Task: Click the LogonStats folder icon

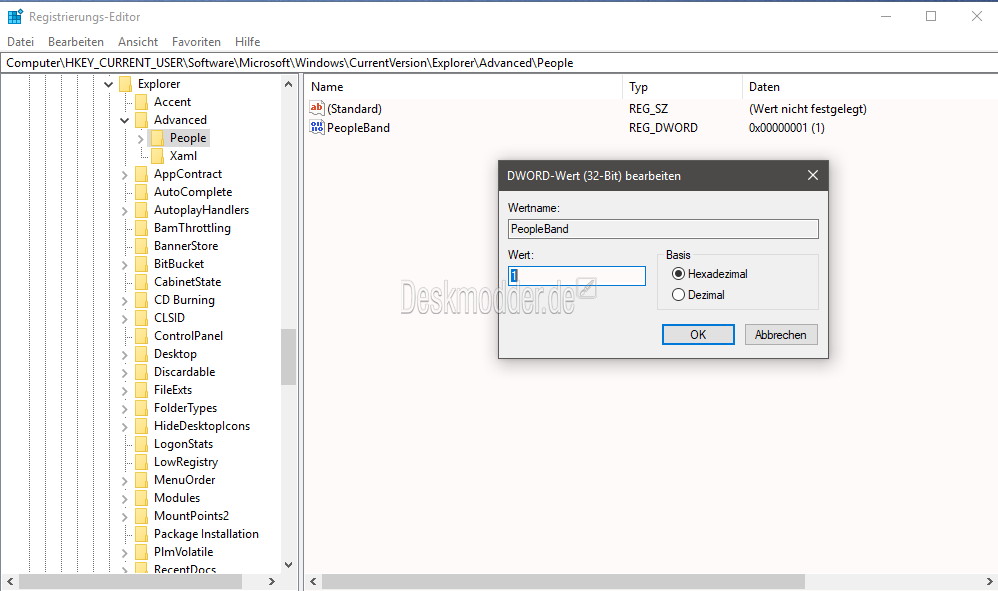Action: coord(141,444)
